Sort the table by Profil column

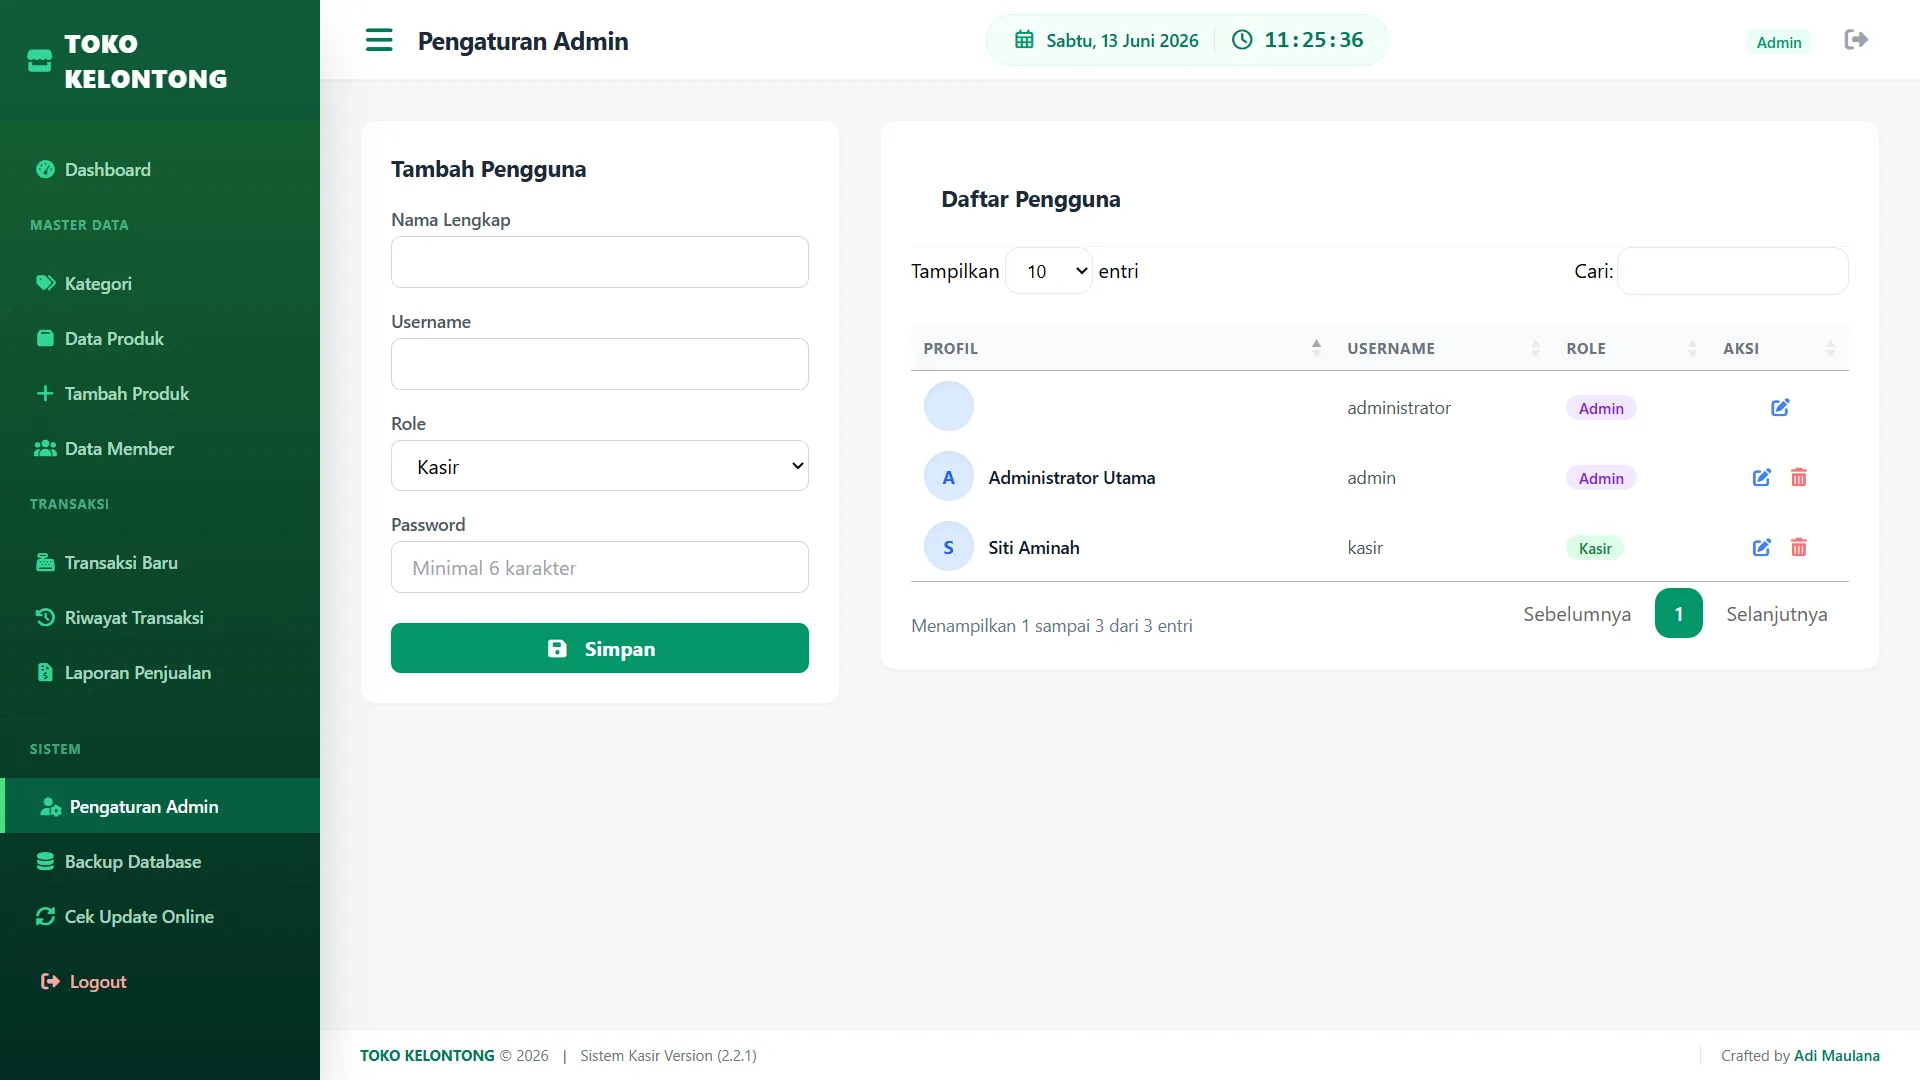click(x=1117, y=348)
